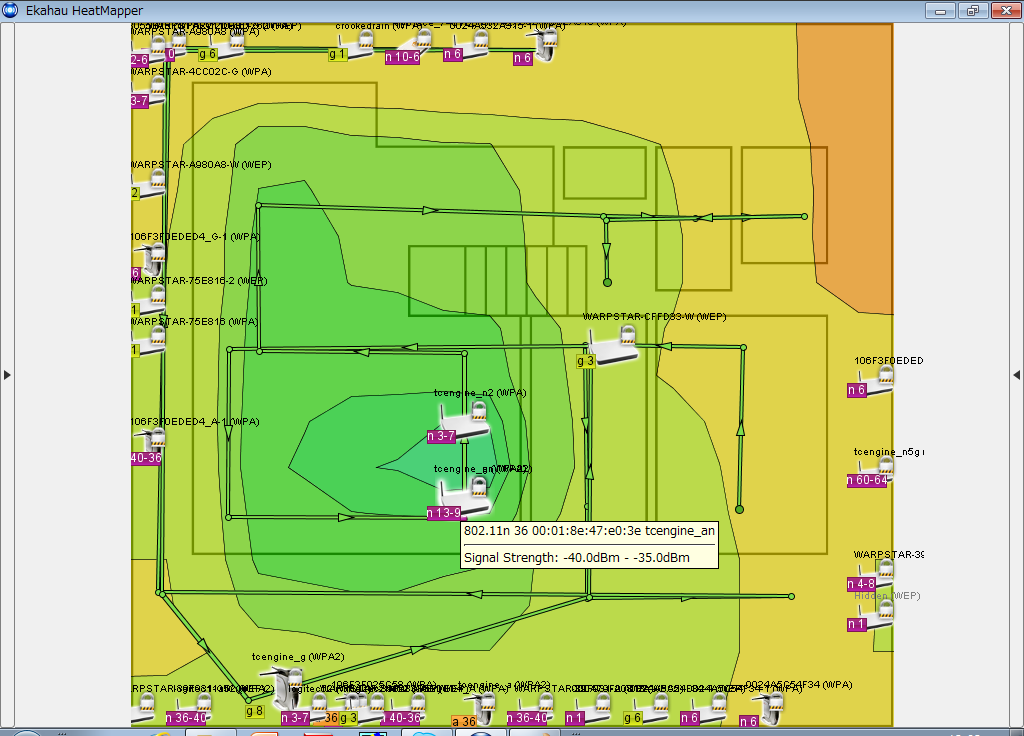Click the 'WARPSTAR-CFFD33-W (WEP)' network label
This screenshot has height=736, width=1024.
pyautogui.click(x=654, y=317)
